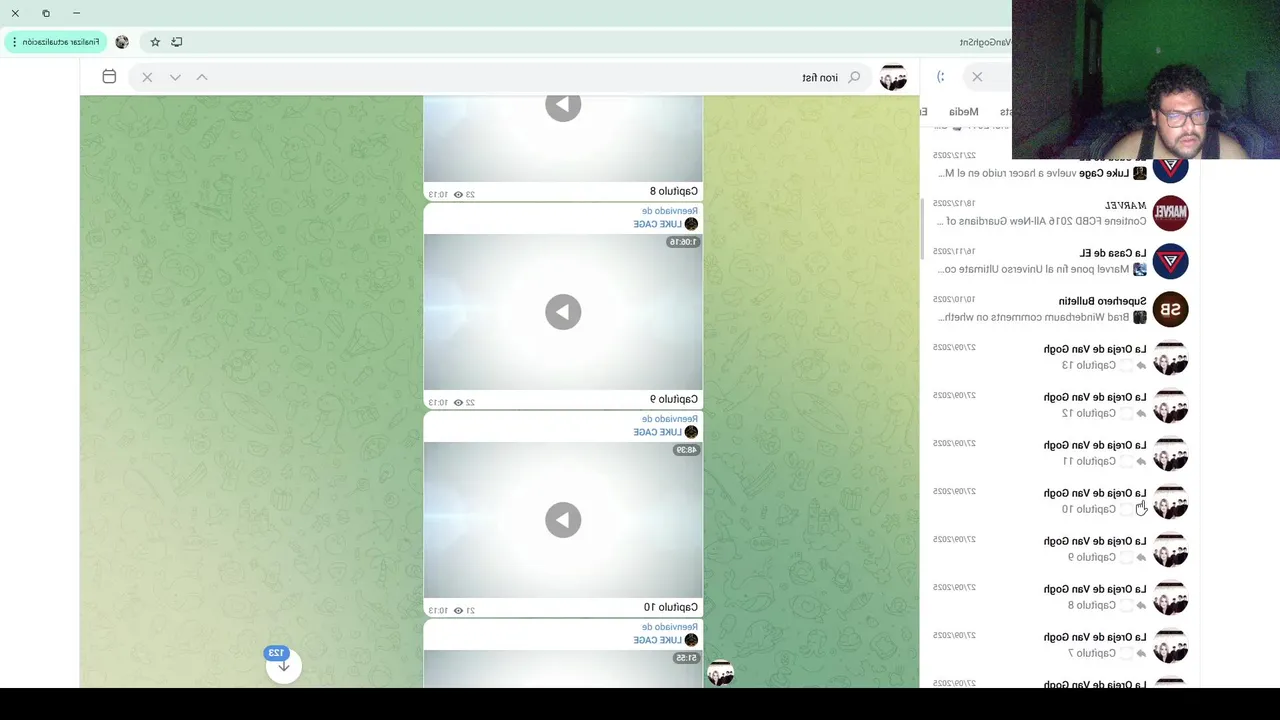Viewport: 1280px width, 720px height.
Task: Open the 'Marvel pone fin al Universo Ultimate' result
Action: click(1060, 261)
